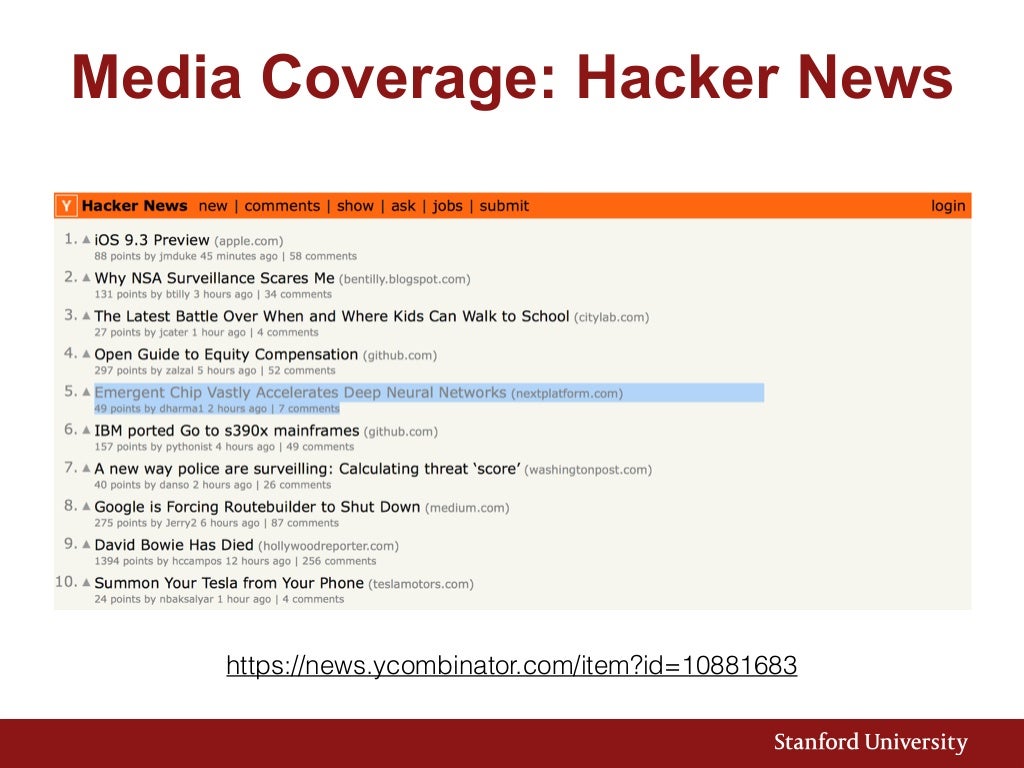Click the 12 hours ago timestamp
The width and height of the screenshot is (1024, 768).
pos(258,561)
